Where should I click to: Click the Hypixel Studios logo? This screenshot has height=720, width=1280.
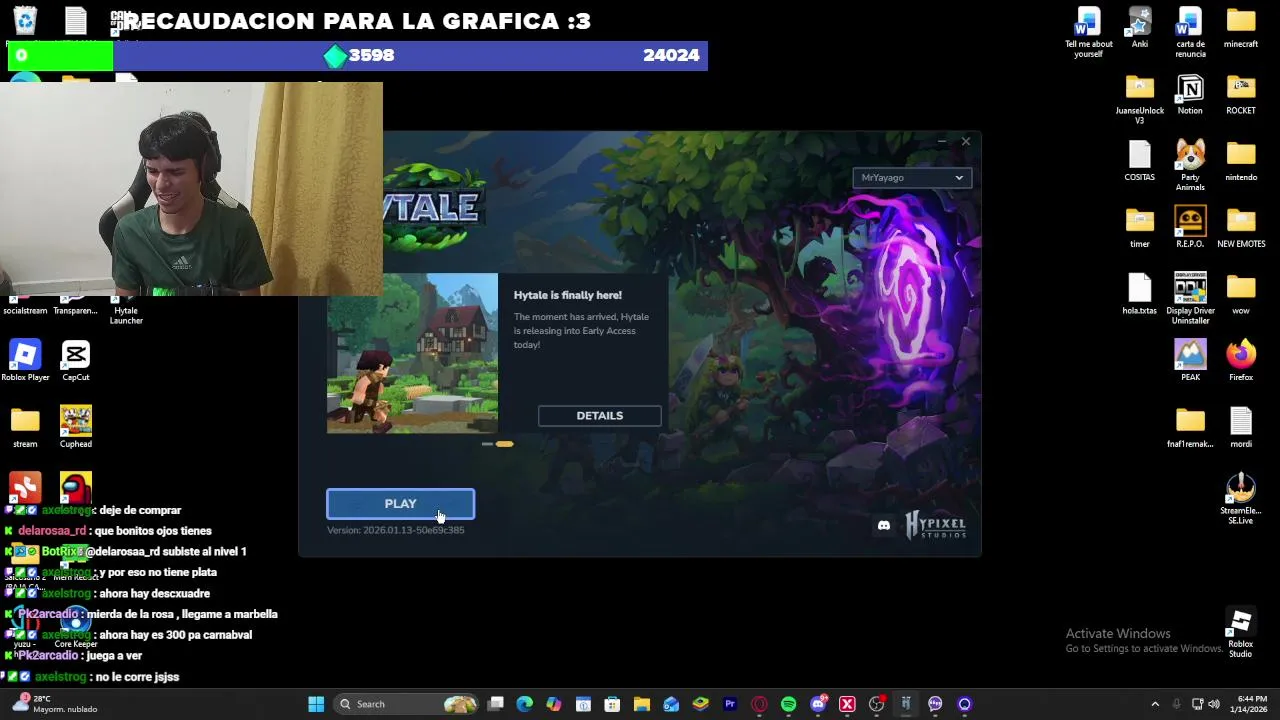[936, 525]
